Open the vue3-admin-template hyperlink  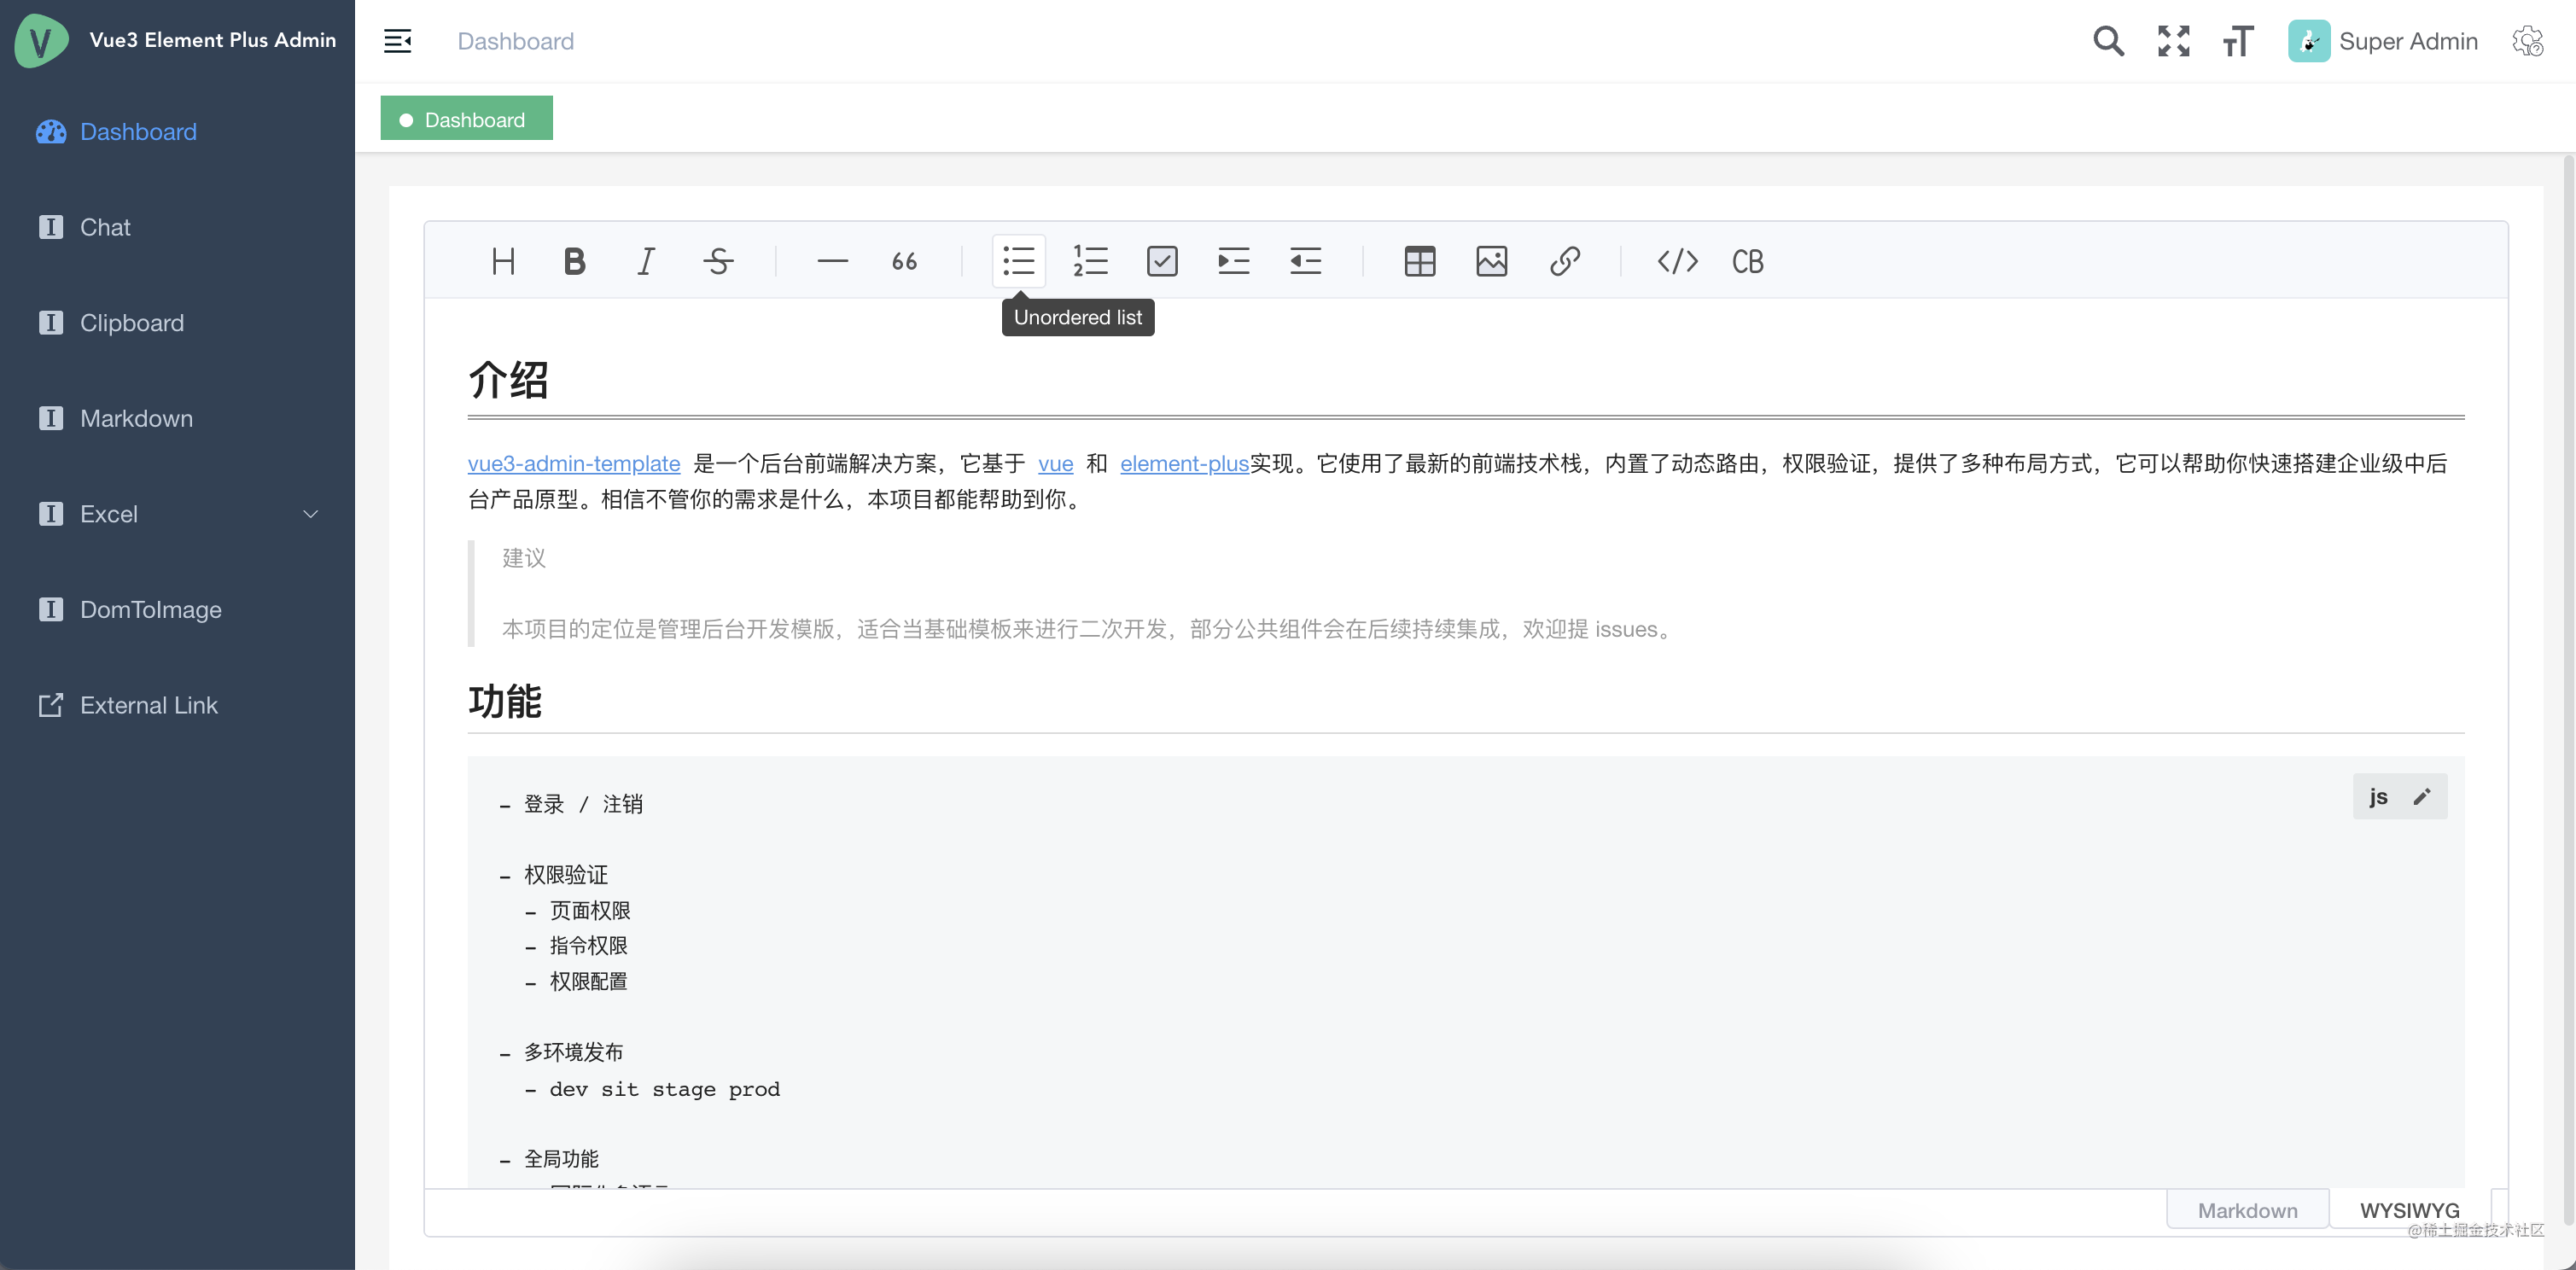point(573,463)
